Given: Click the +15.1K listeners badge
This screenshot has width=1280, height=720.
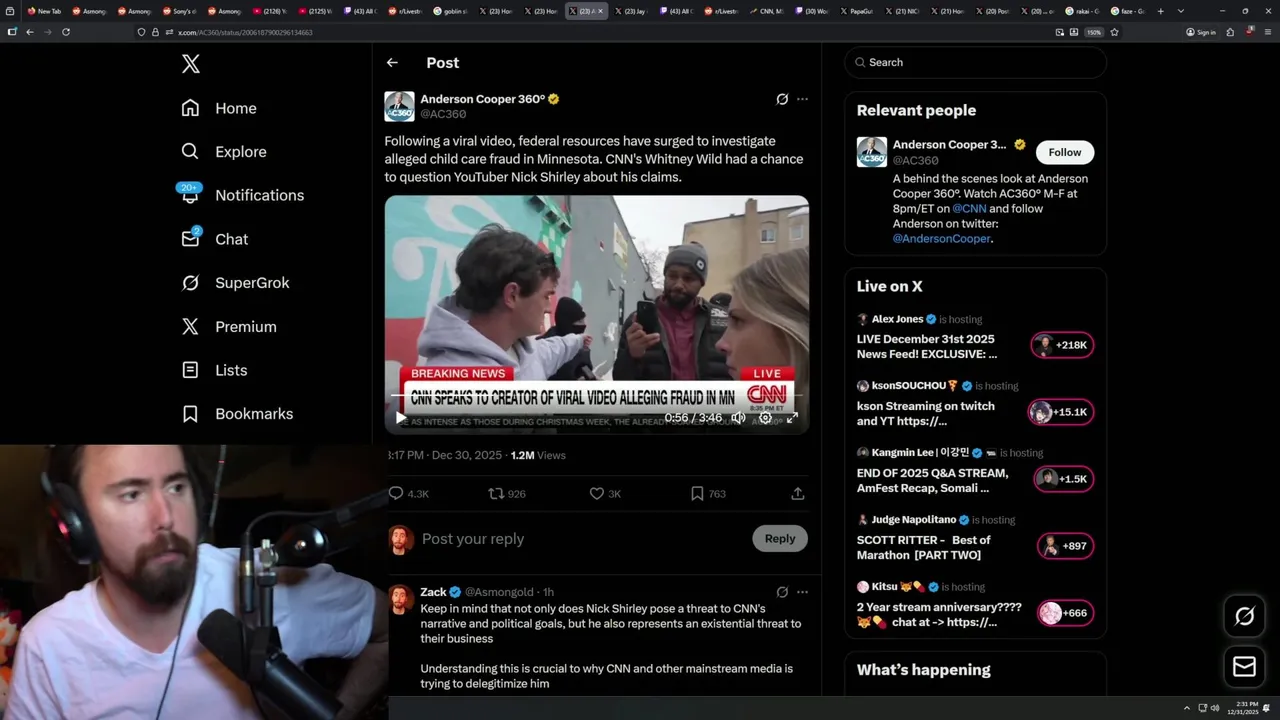Looking at the screenshot, I should coord(1061,412).
